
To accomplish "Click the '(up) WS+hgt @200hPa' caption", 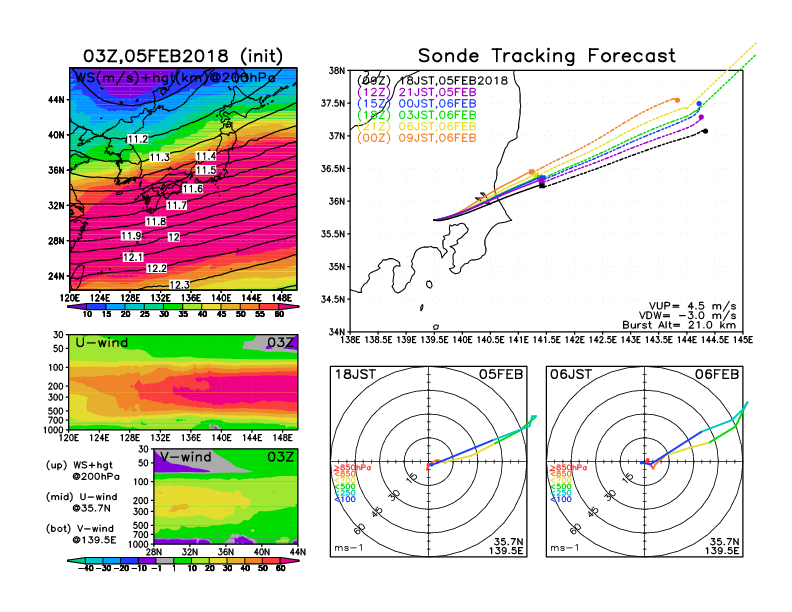I will (83, 471).
